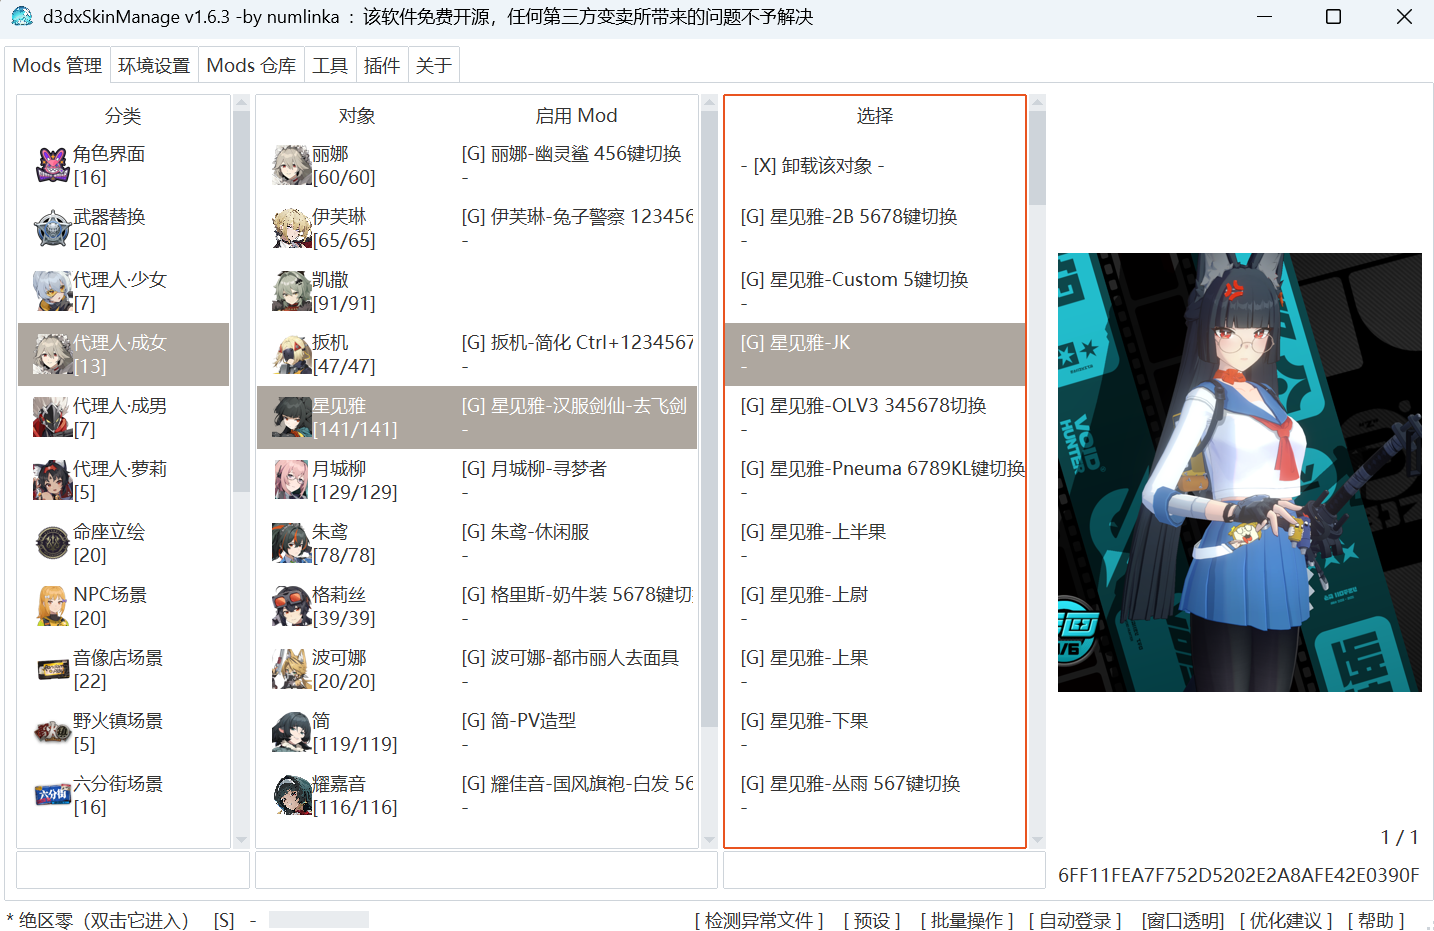
Task: Toggle 窗口透明 in the bottom bar
Action: click(1183, 920)
